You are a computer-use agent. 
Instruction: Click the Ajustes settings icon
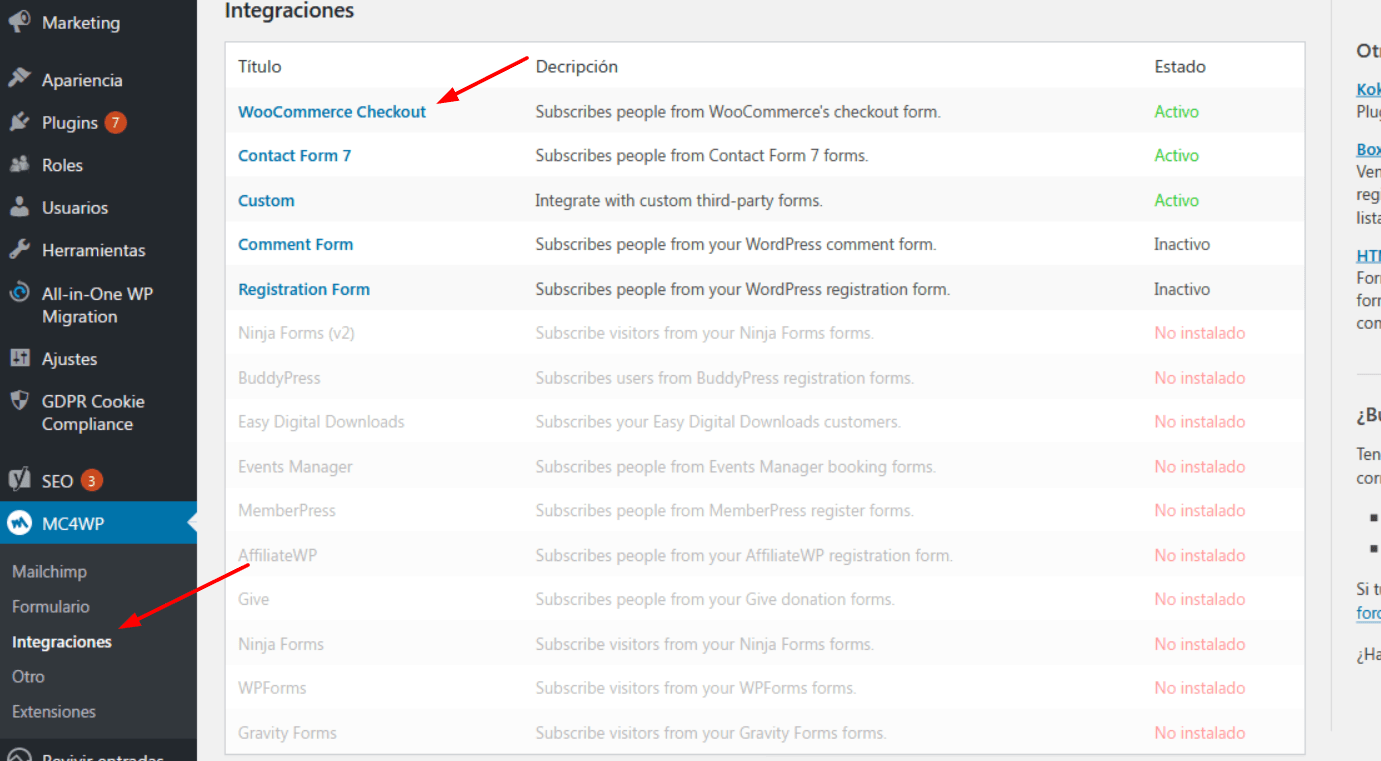coord(19,358)
